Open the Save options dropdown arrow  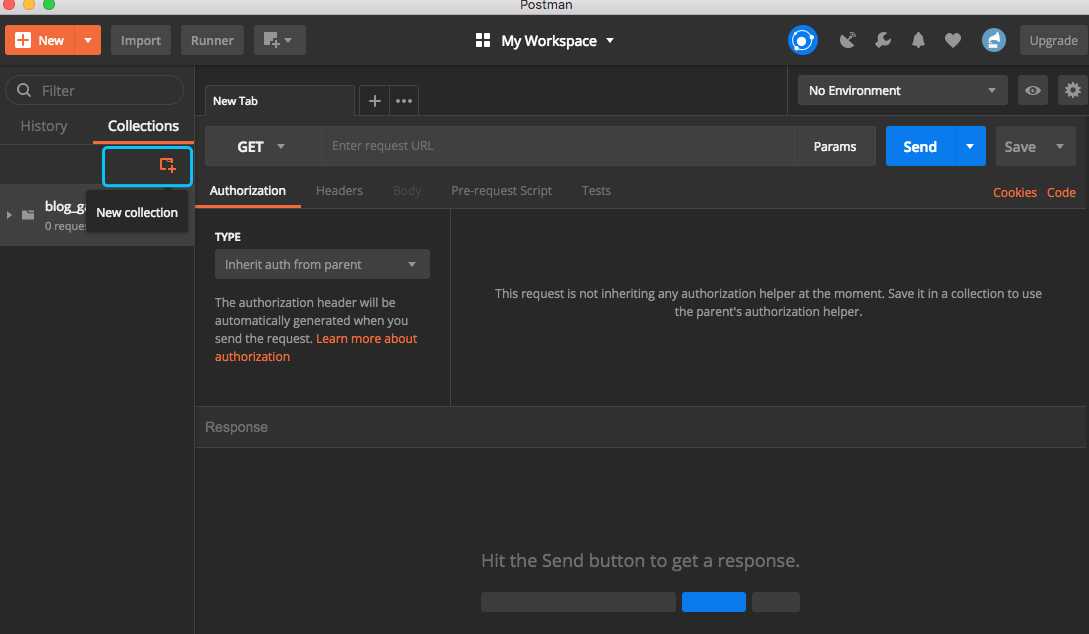1060,147
